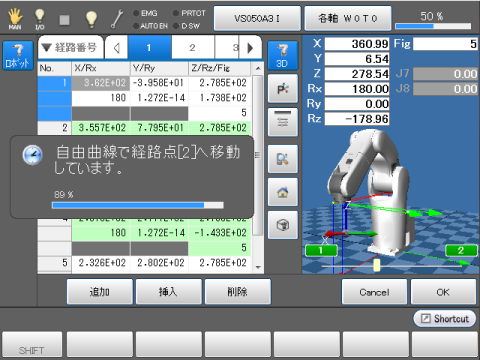Click the Z/Rz/Fig column header
480x360 pixels.
[x=219, y=68]
